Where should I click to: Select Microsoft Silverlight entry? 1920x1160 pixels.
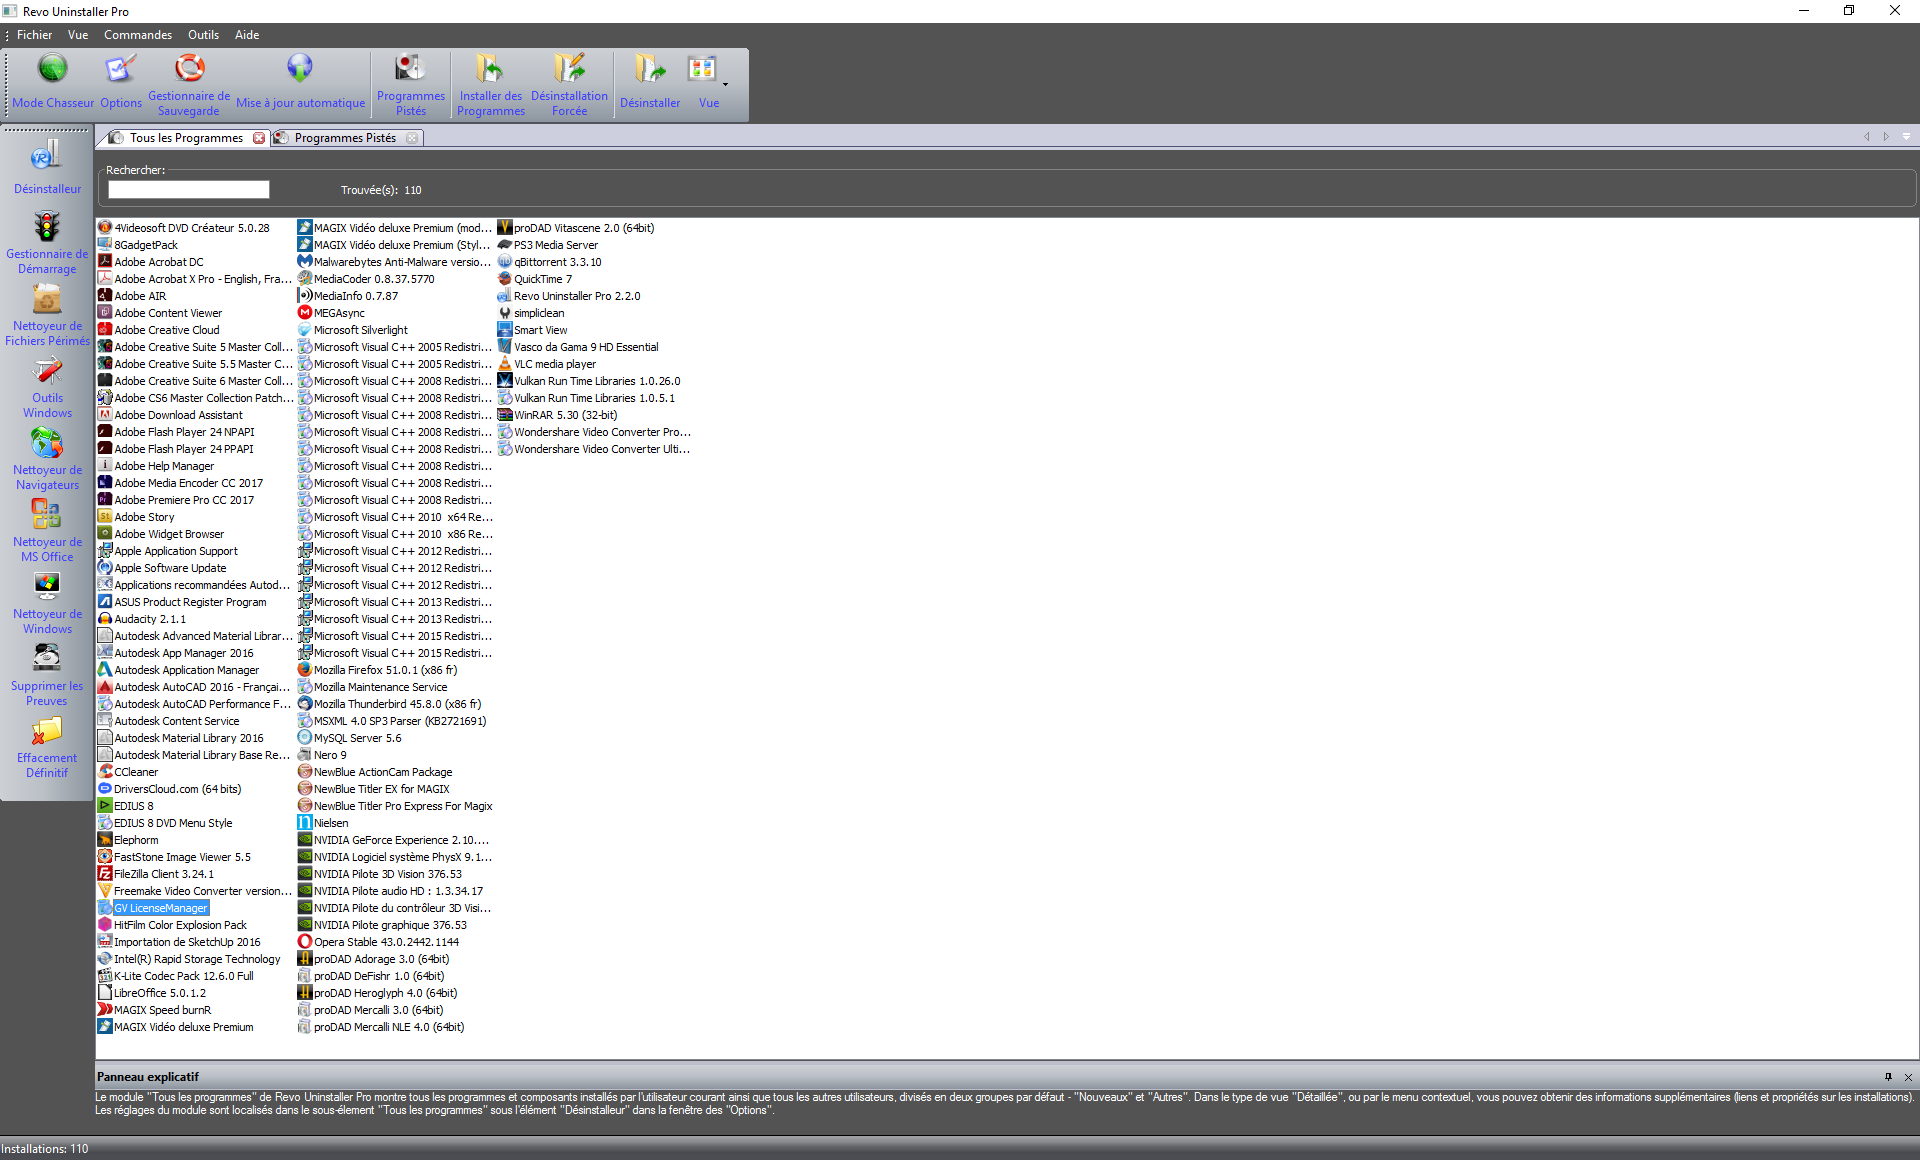[x=353, y=330]
